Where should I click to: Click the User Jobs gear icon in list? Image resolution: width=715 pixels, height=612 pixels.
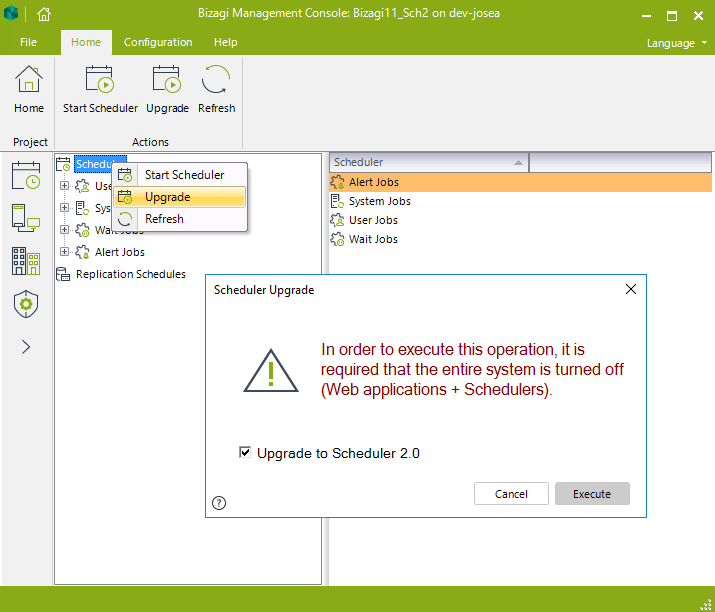click(337, 220)
